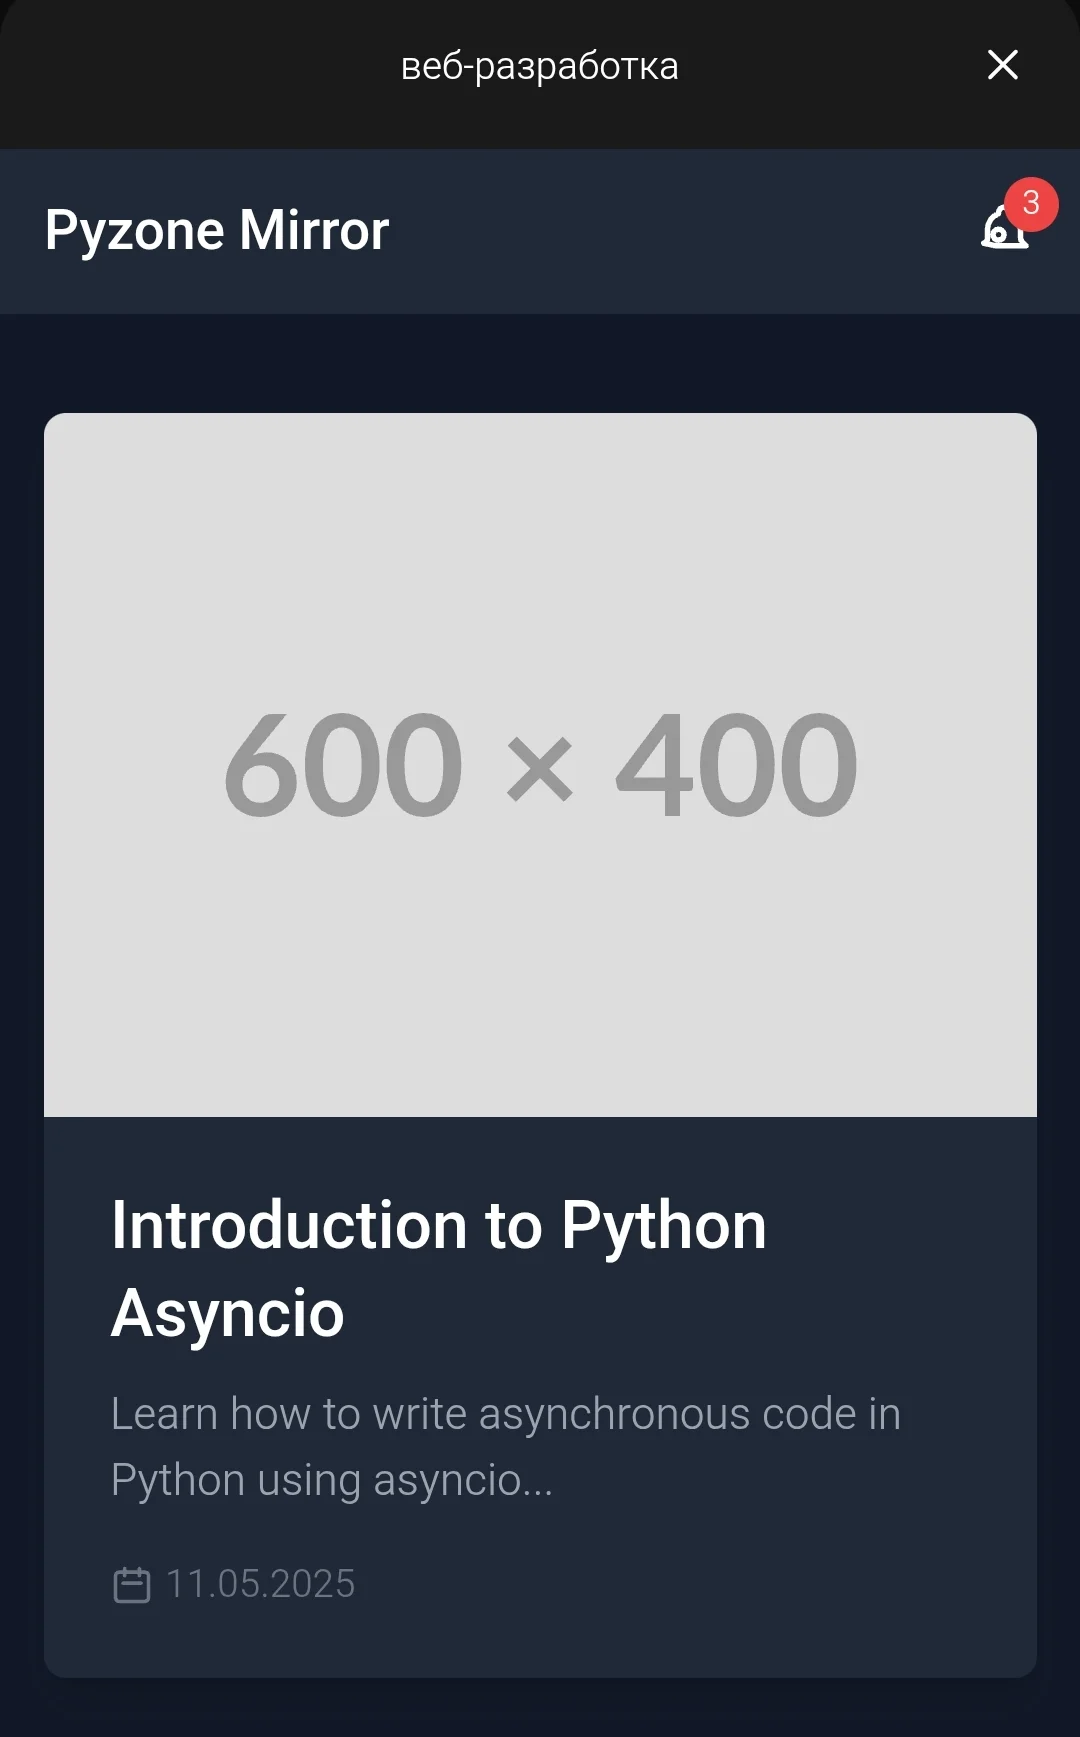Click the word Asyncio in the title
Screen dimensions: 1080x1737
[x=228, y=1314]
